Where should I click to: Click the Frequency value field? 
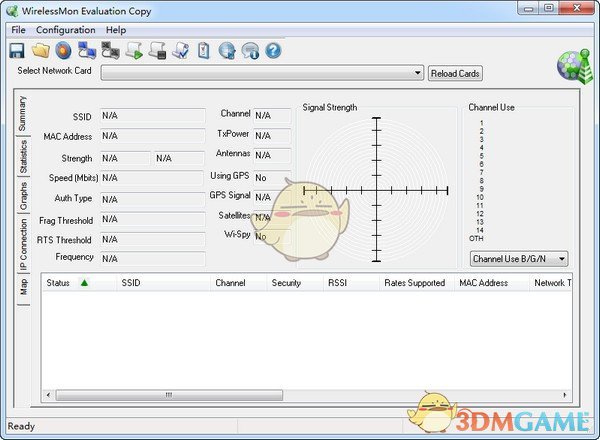153,259
